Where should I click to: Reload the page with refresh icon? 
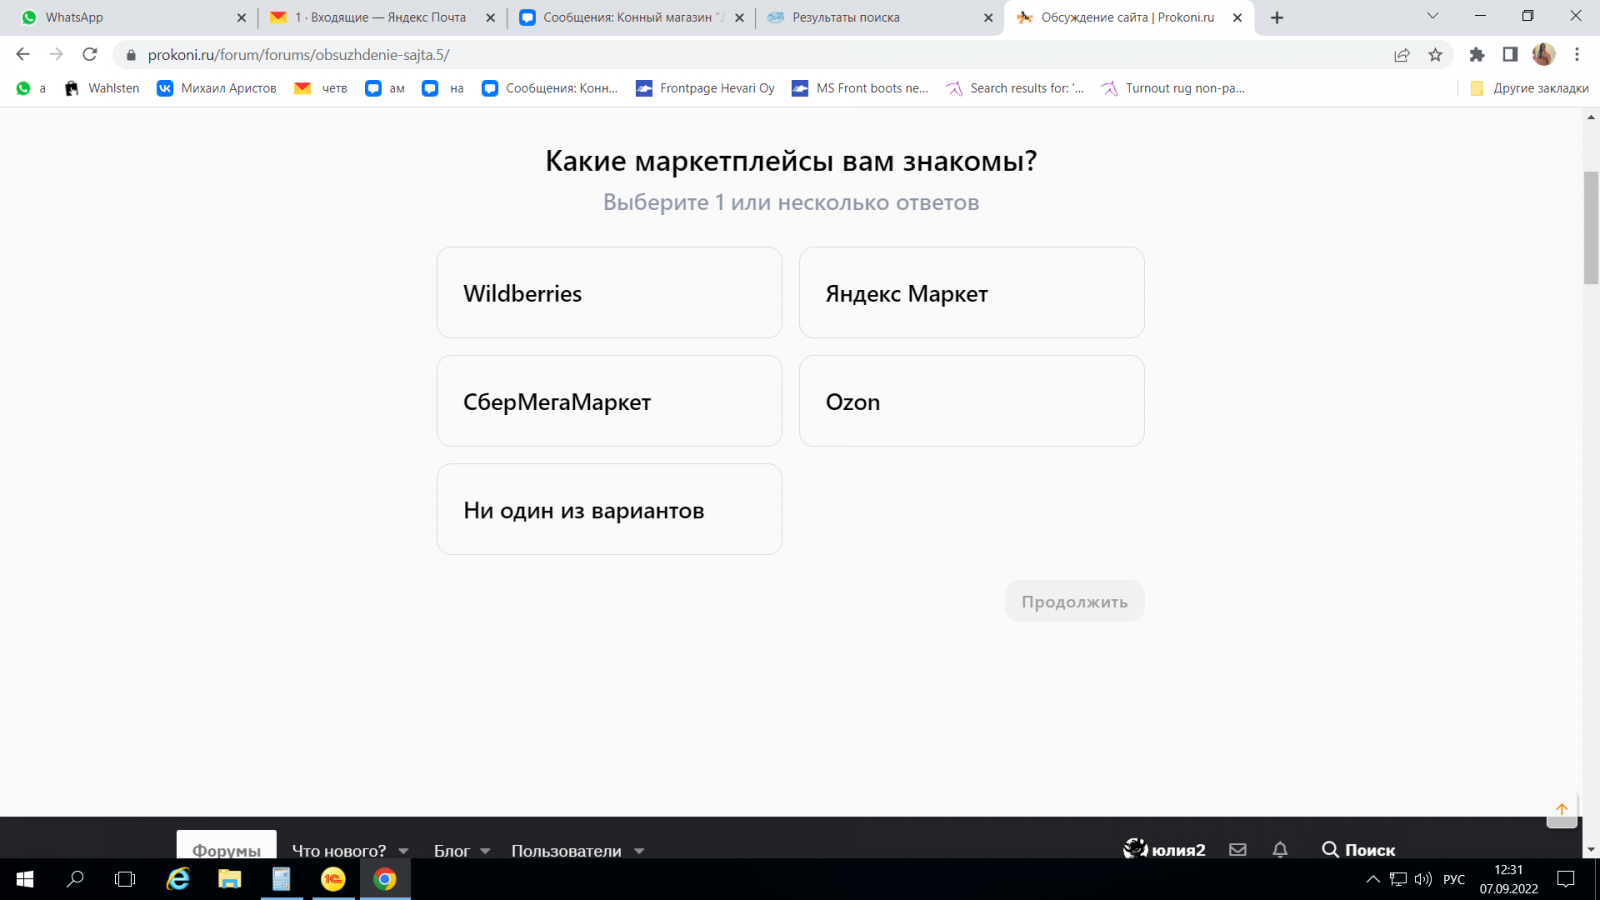pyautogui.click(x=90, y=54)
